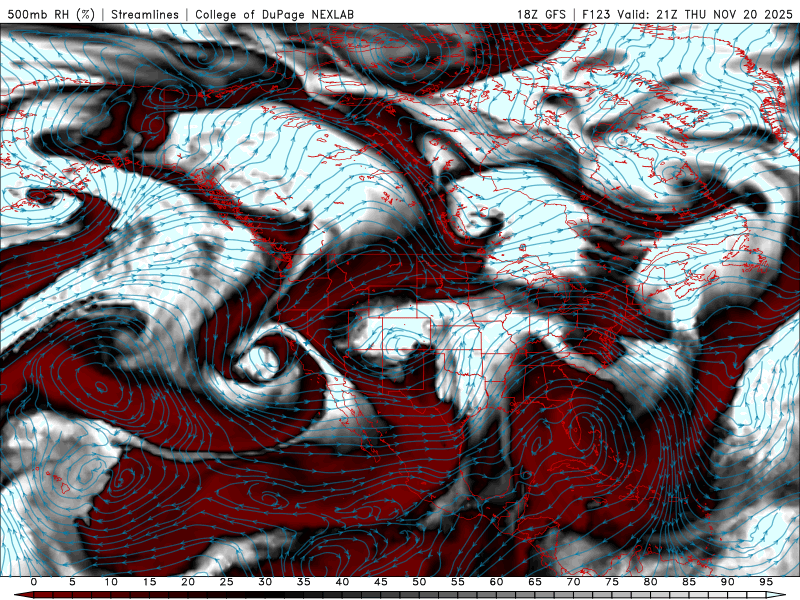The image size is (800, 600).
Task: Click the "60" value on the color scale
Action: pos(496,582)
